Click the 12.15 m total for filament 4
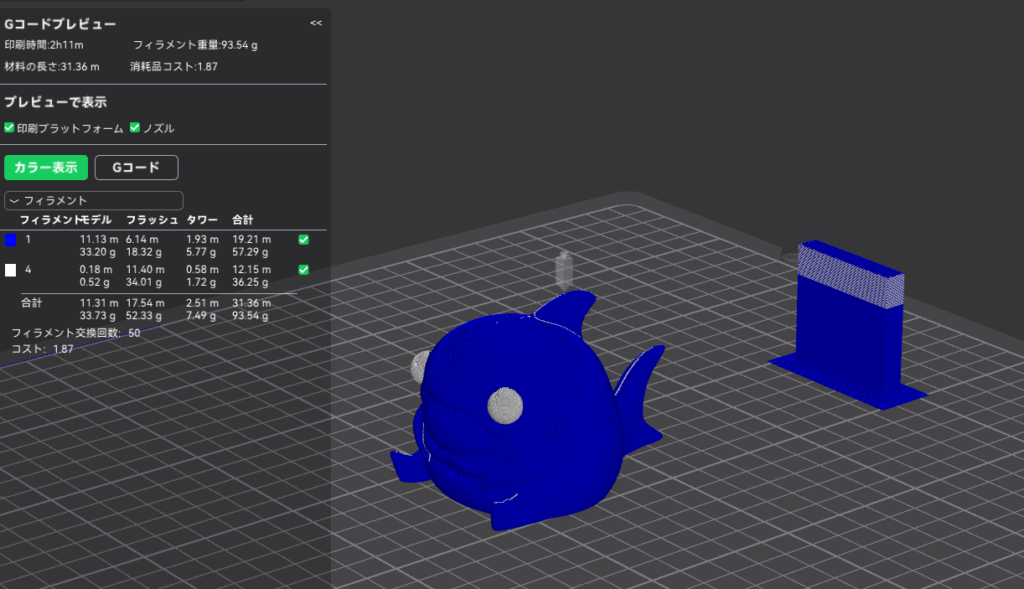The height and width of the screenshot is (589, 1024). (x=251, y=270)
